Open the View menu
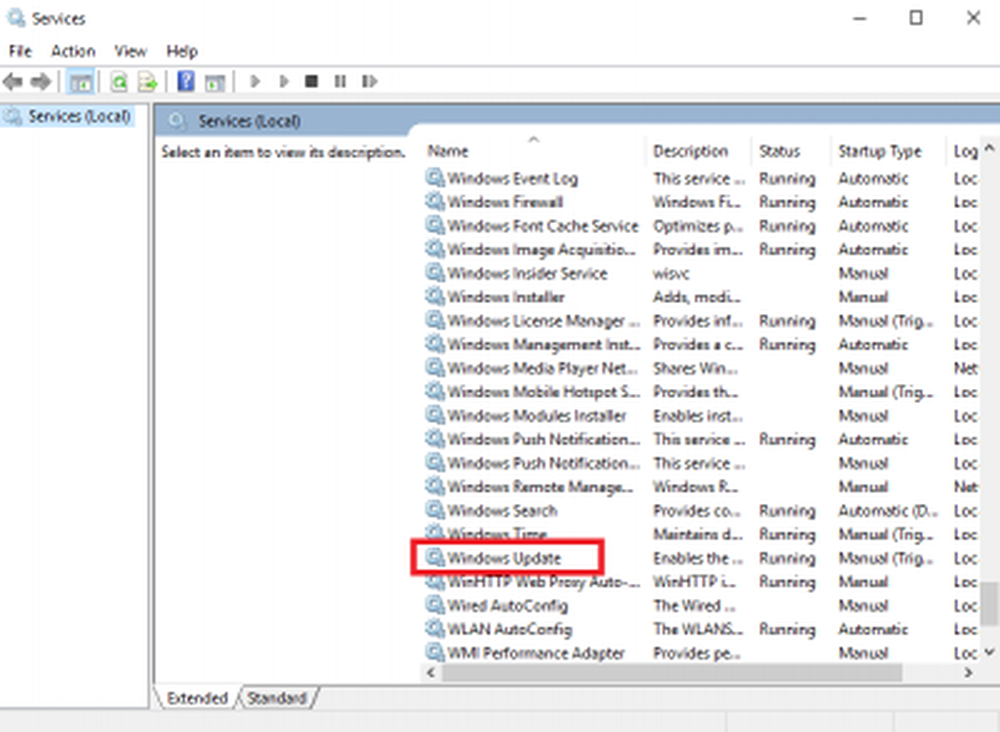This screenshot has width=1000, height=732. coord(130,51)
